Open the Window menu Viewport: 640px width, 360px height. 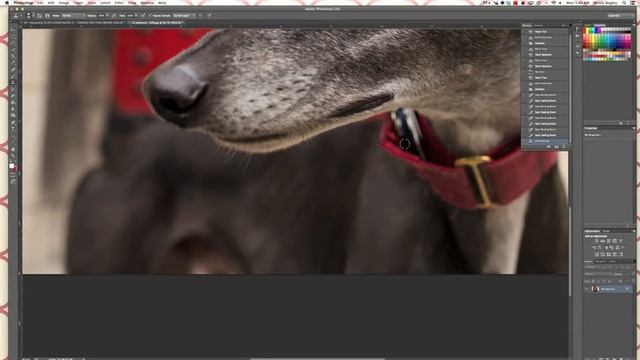147,2
